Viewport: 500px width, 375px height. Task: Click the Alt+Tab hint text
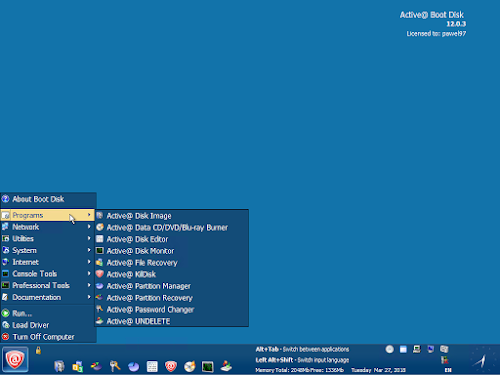[302, 349]
